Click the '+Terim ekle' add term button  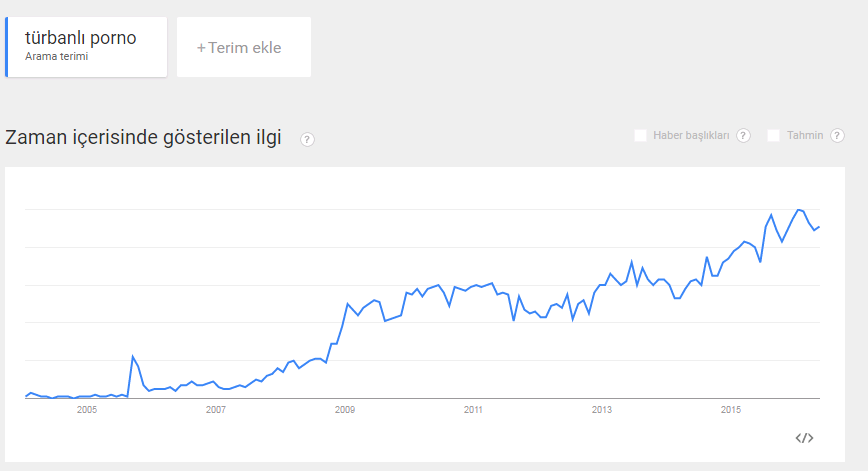tap(243, 47)
